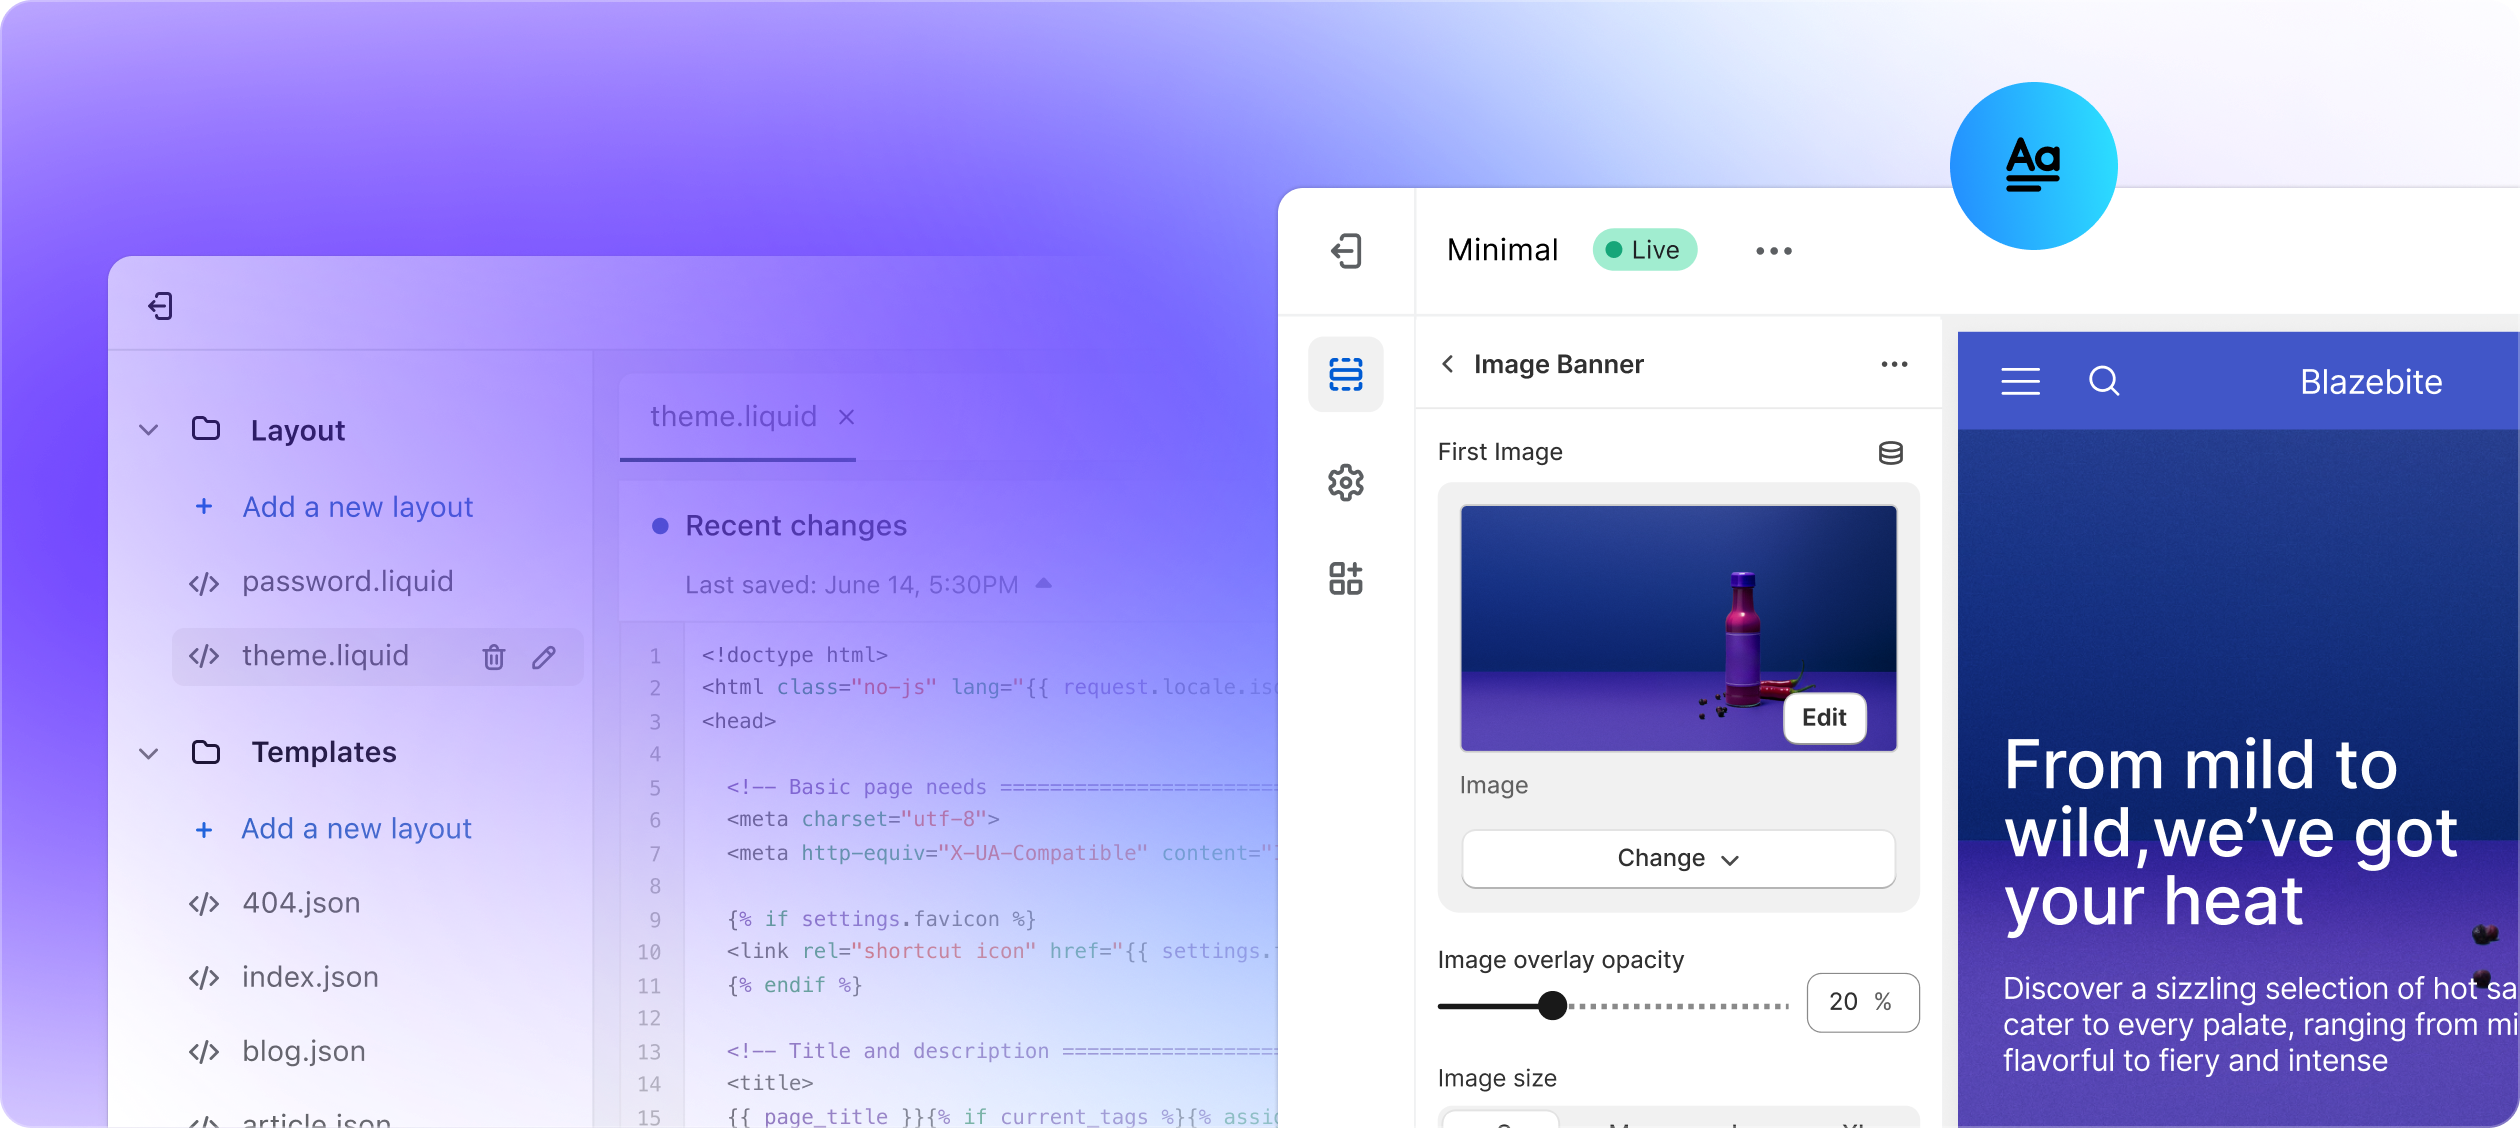Click the more options ellipsis on Image Banner
The width and height of the screenshot is (2520, 1128).
[1893, 363]
